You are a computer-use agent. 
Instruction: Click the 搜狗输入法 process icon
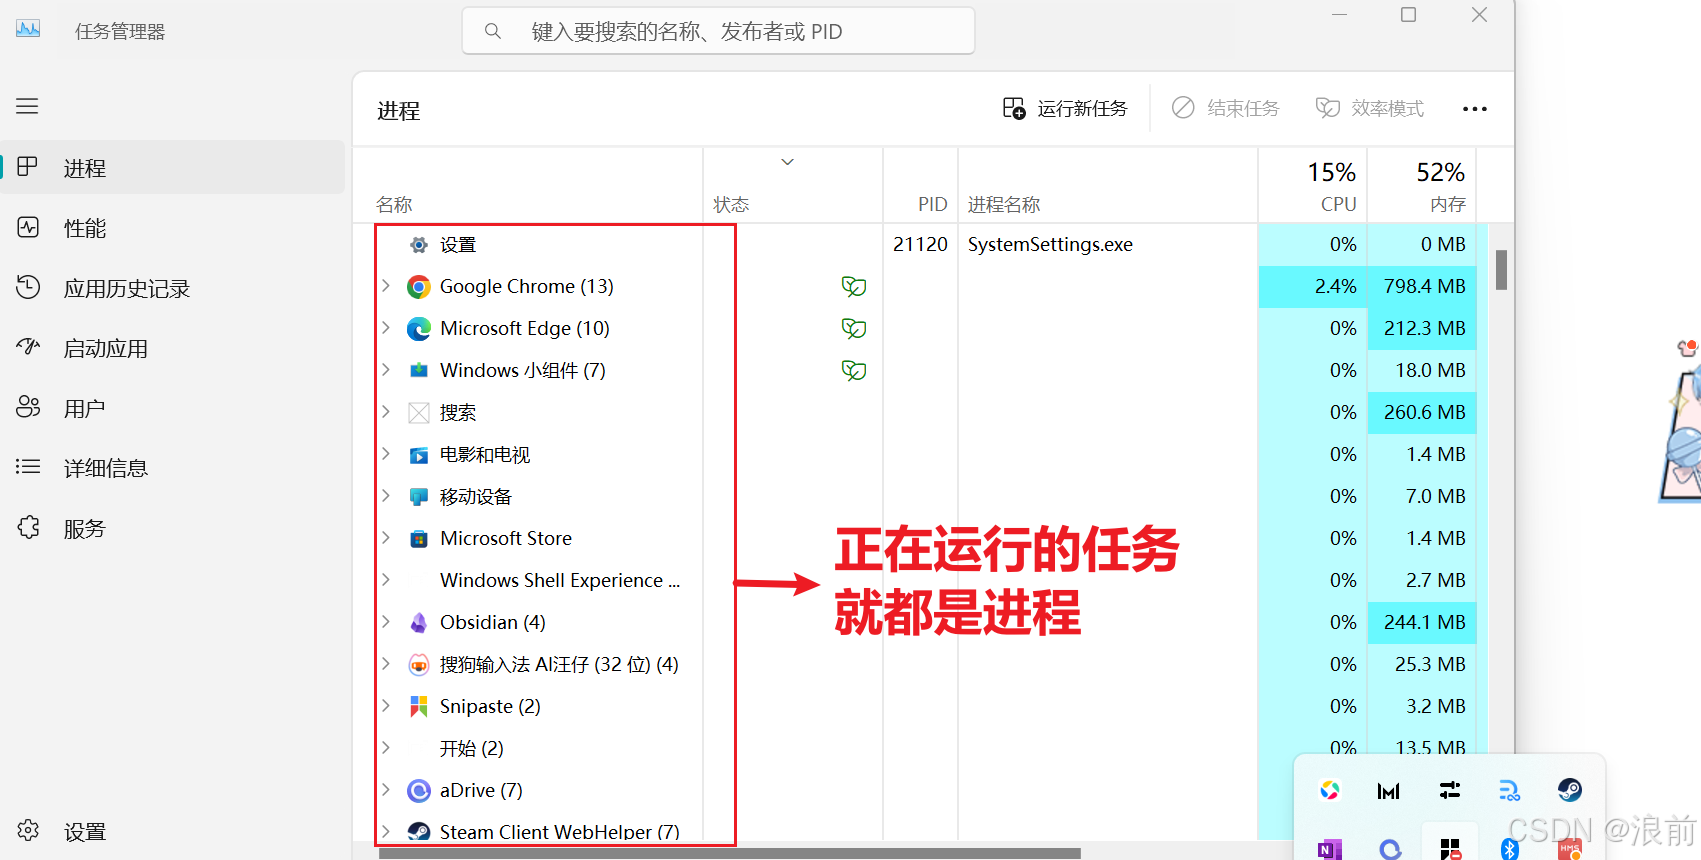(x=419, y=665)
